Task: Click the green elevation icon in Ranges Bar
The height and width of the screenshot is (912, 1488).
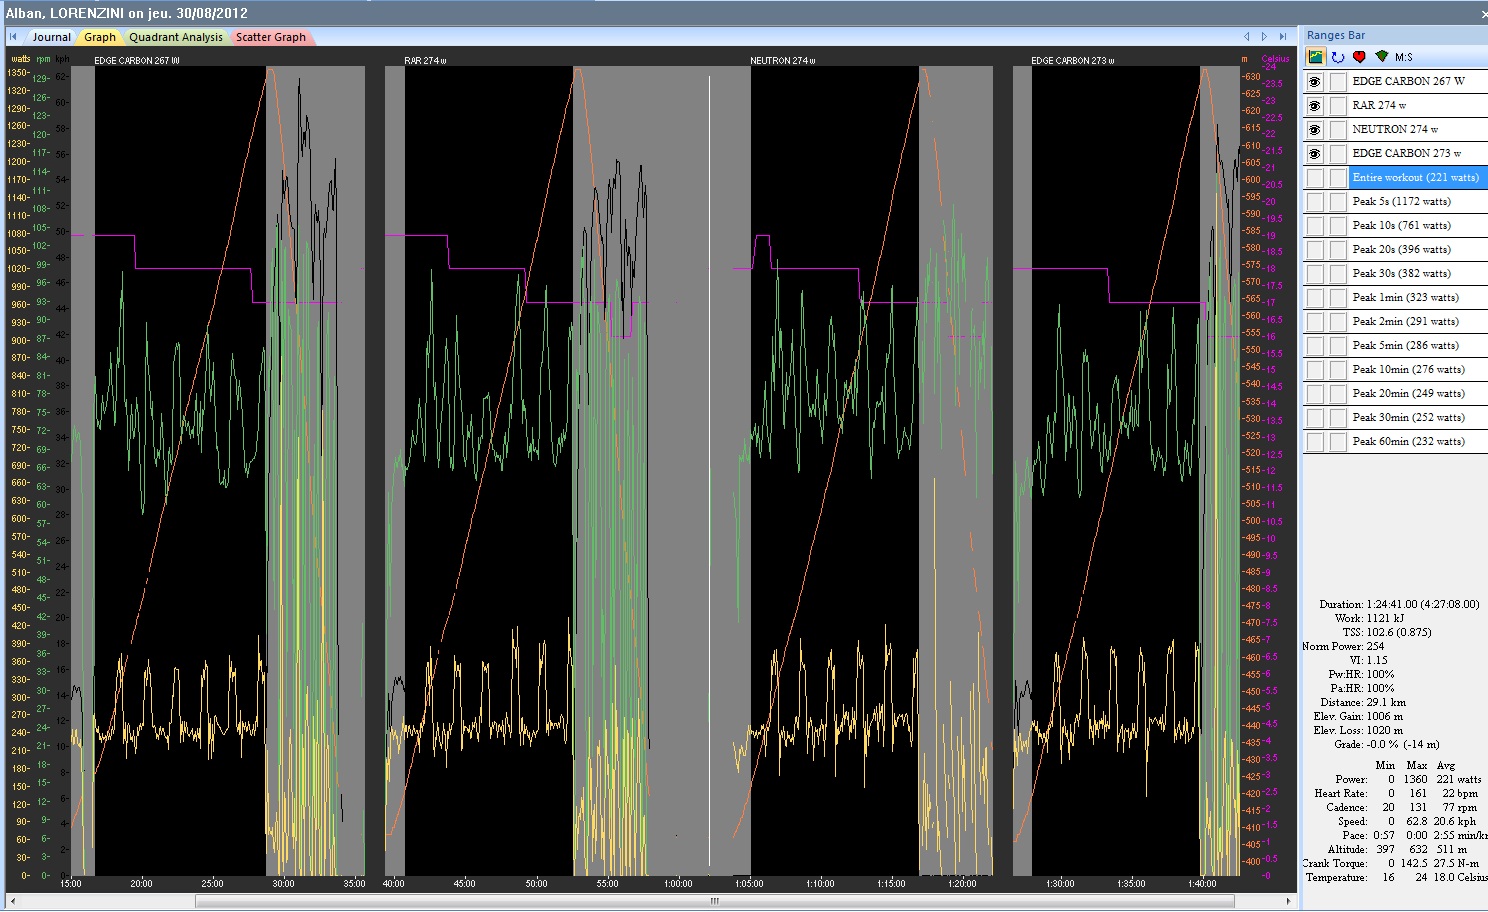Action: tap(1382, 57)
